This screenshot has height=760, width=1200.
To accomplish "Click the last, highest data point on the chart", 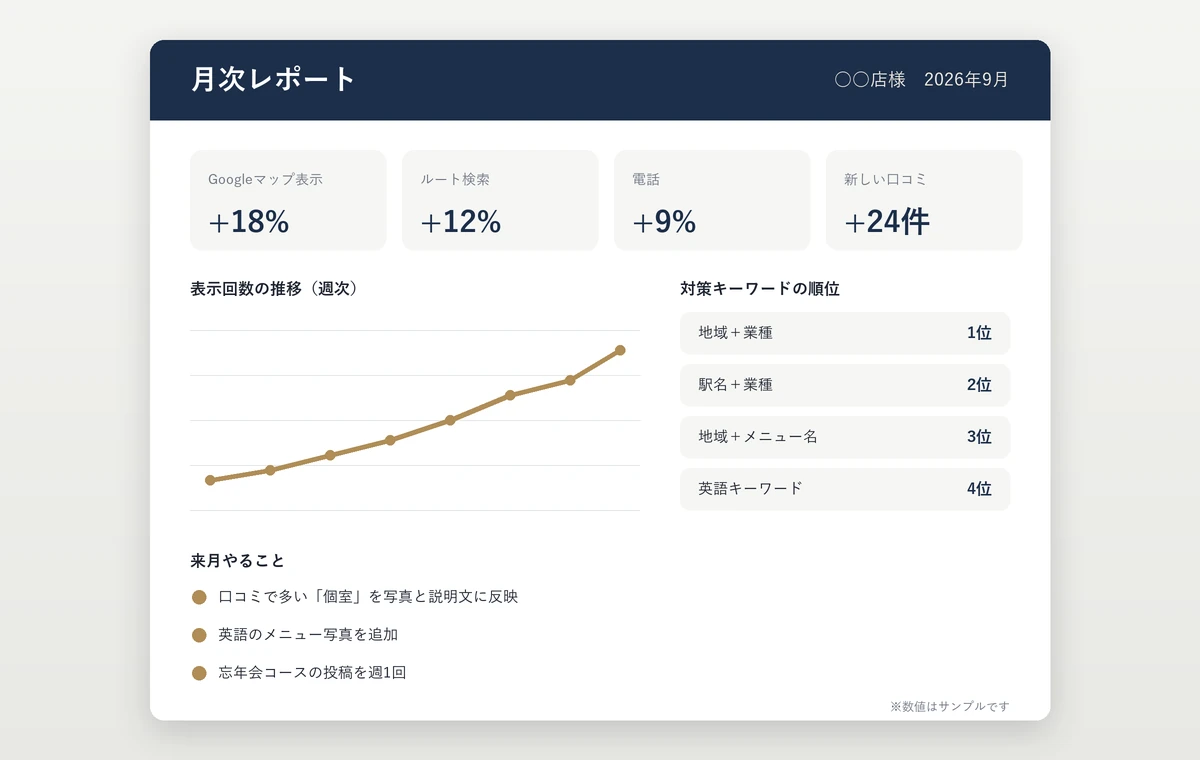I will pyautogui.click(x=620, y=350).
